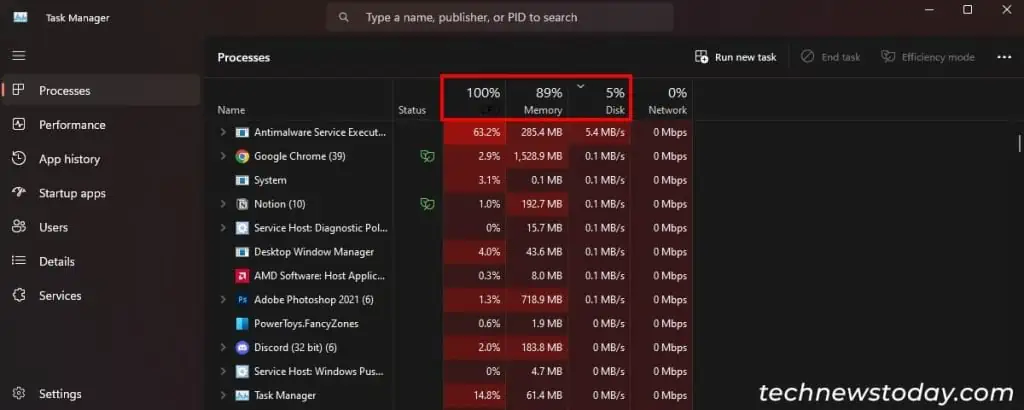Click the Desktop Window Manager icon
The image size is (1024, 410).
242,252
